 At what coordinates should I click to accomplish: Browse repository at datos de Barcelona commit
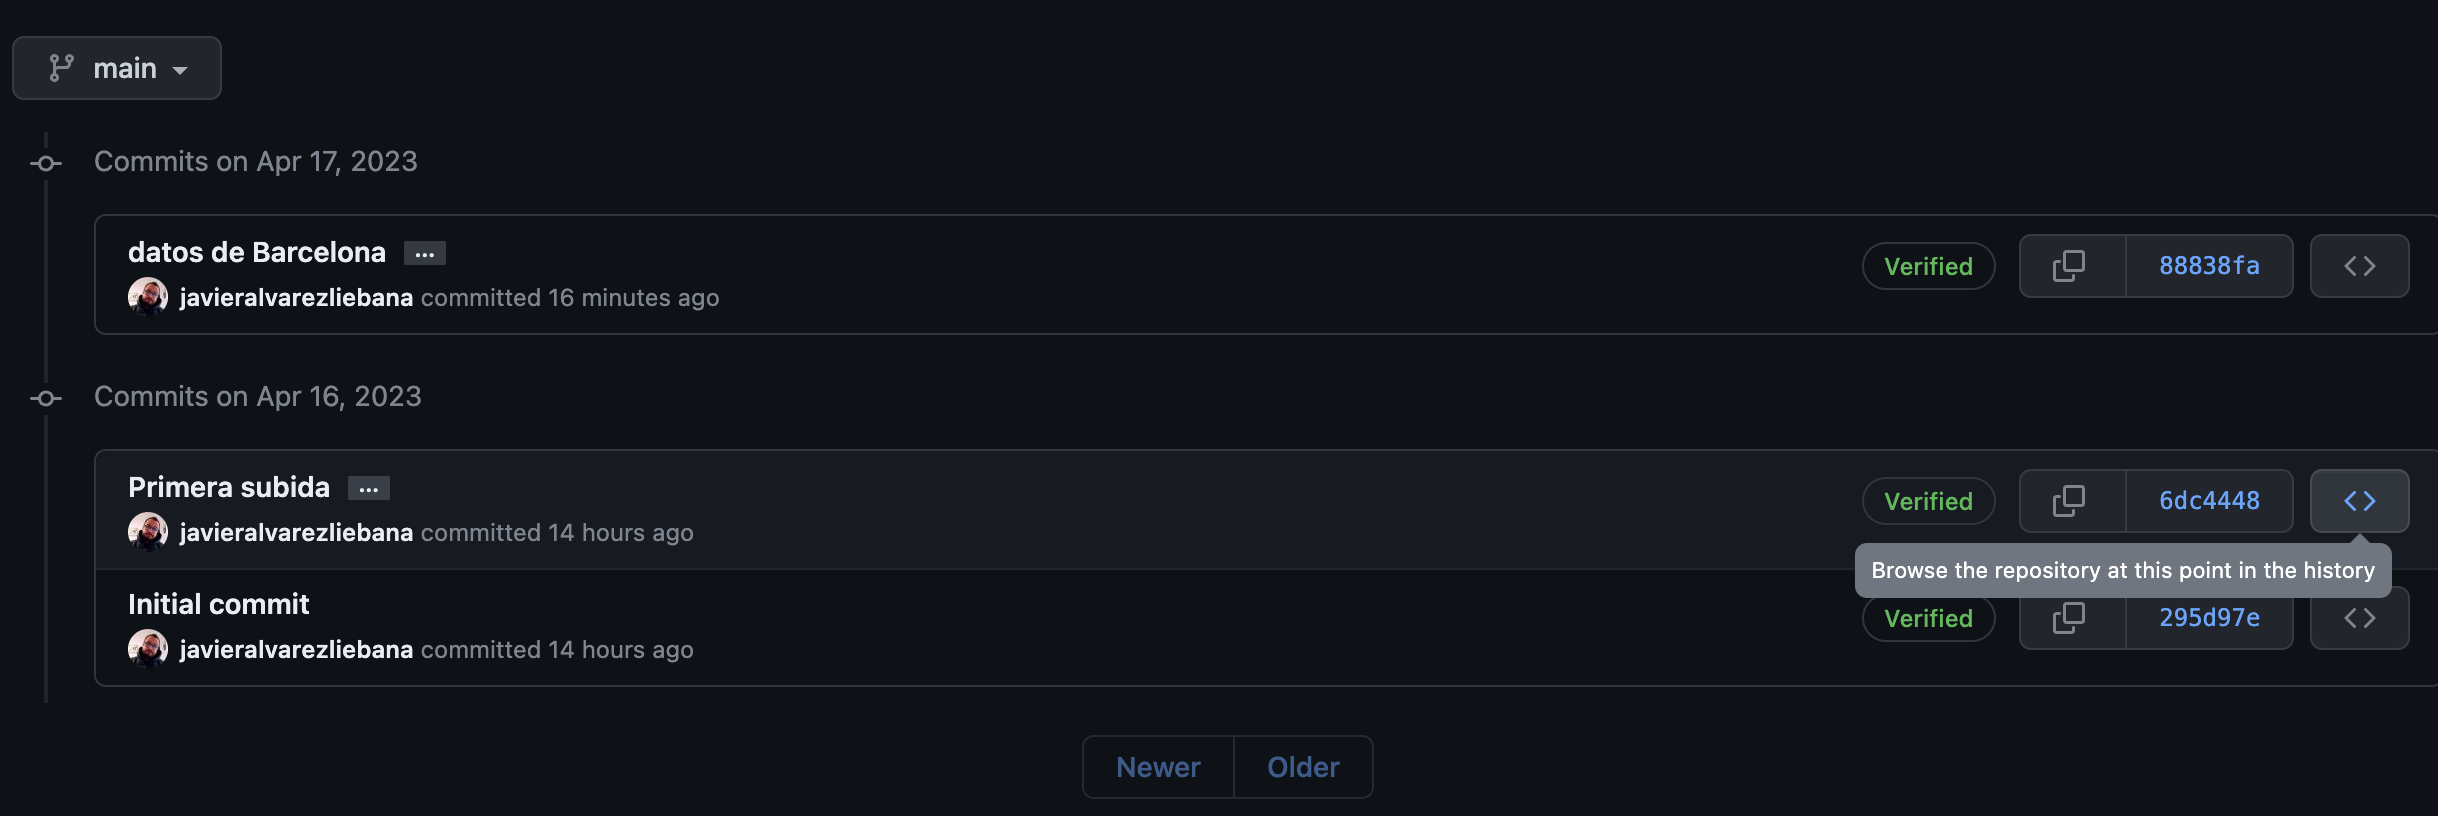point(2359,266)
